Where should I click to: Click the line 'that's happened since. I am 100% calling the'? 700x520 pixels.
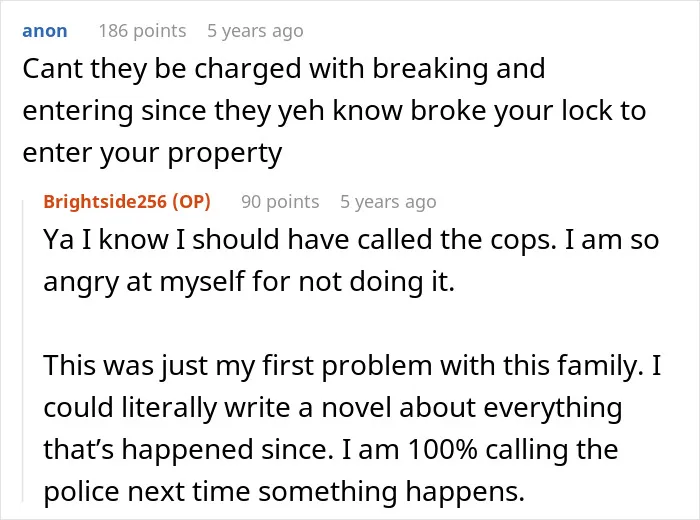(331, 449)
